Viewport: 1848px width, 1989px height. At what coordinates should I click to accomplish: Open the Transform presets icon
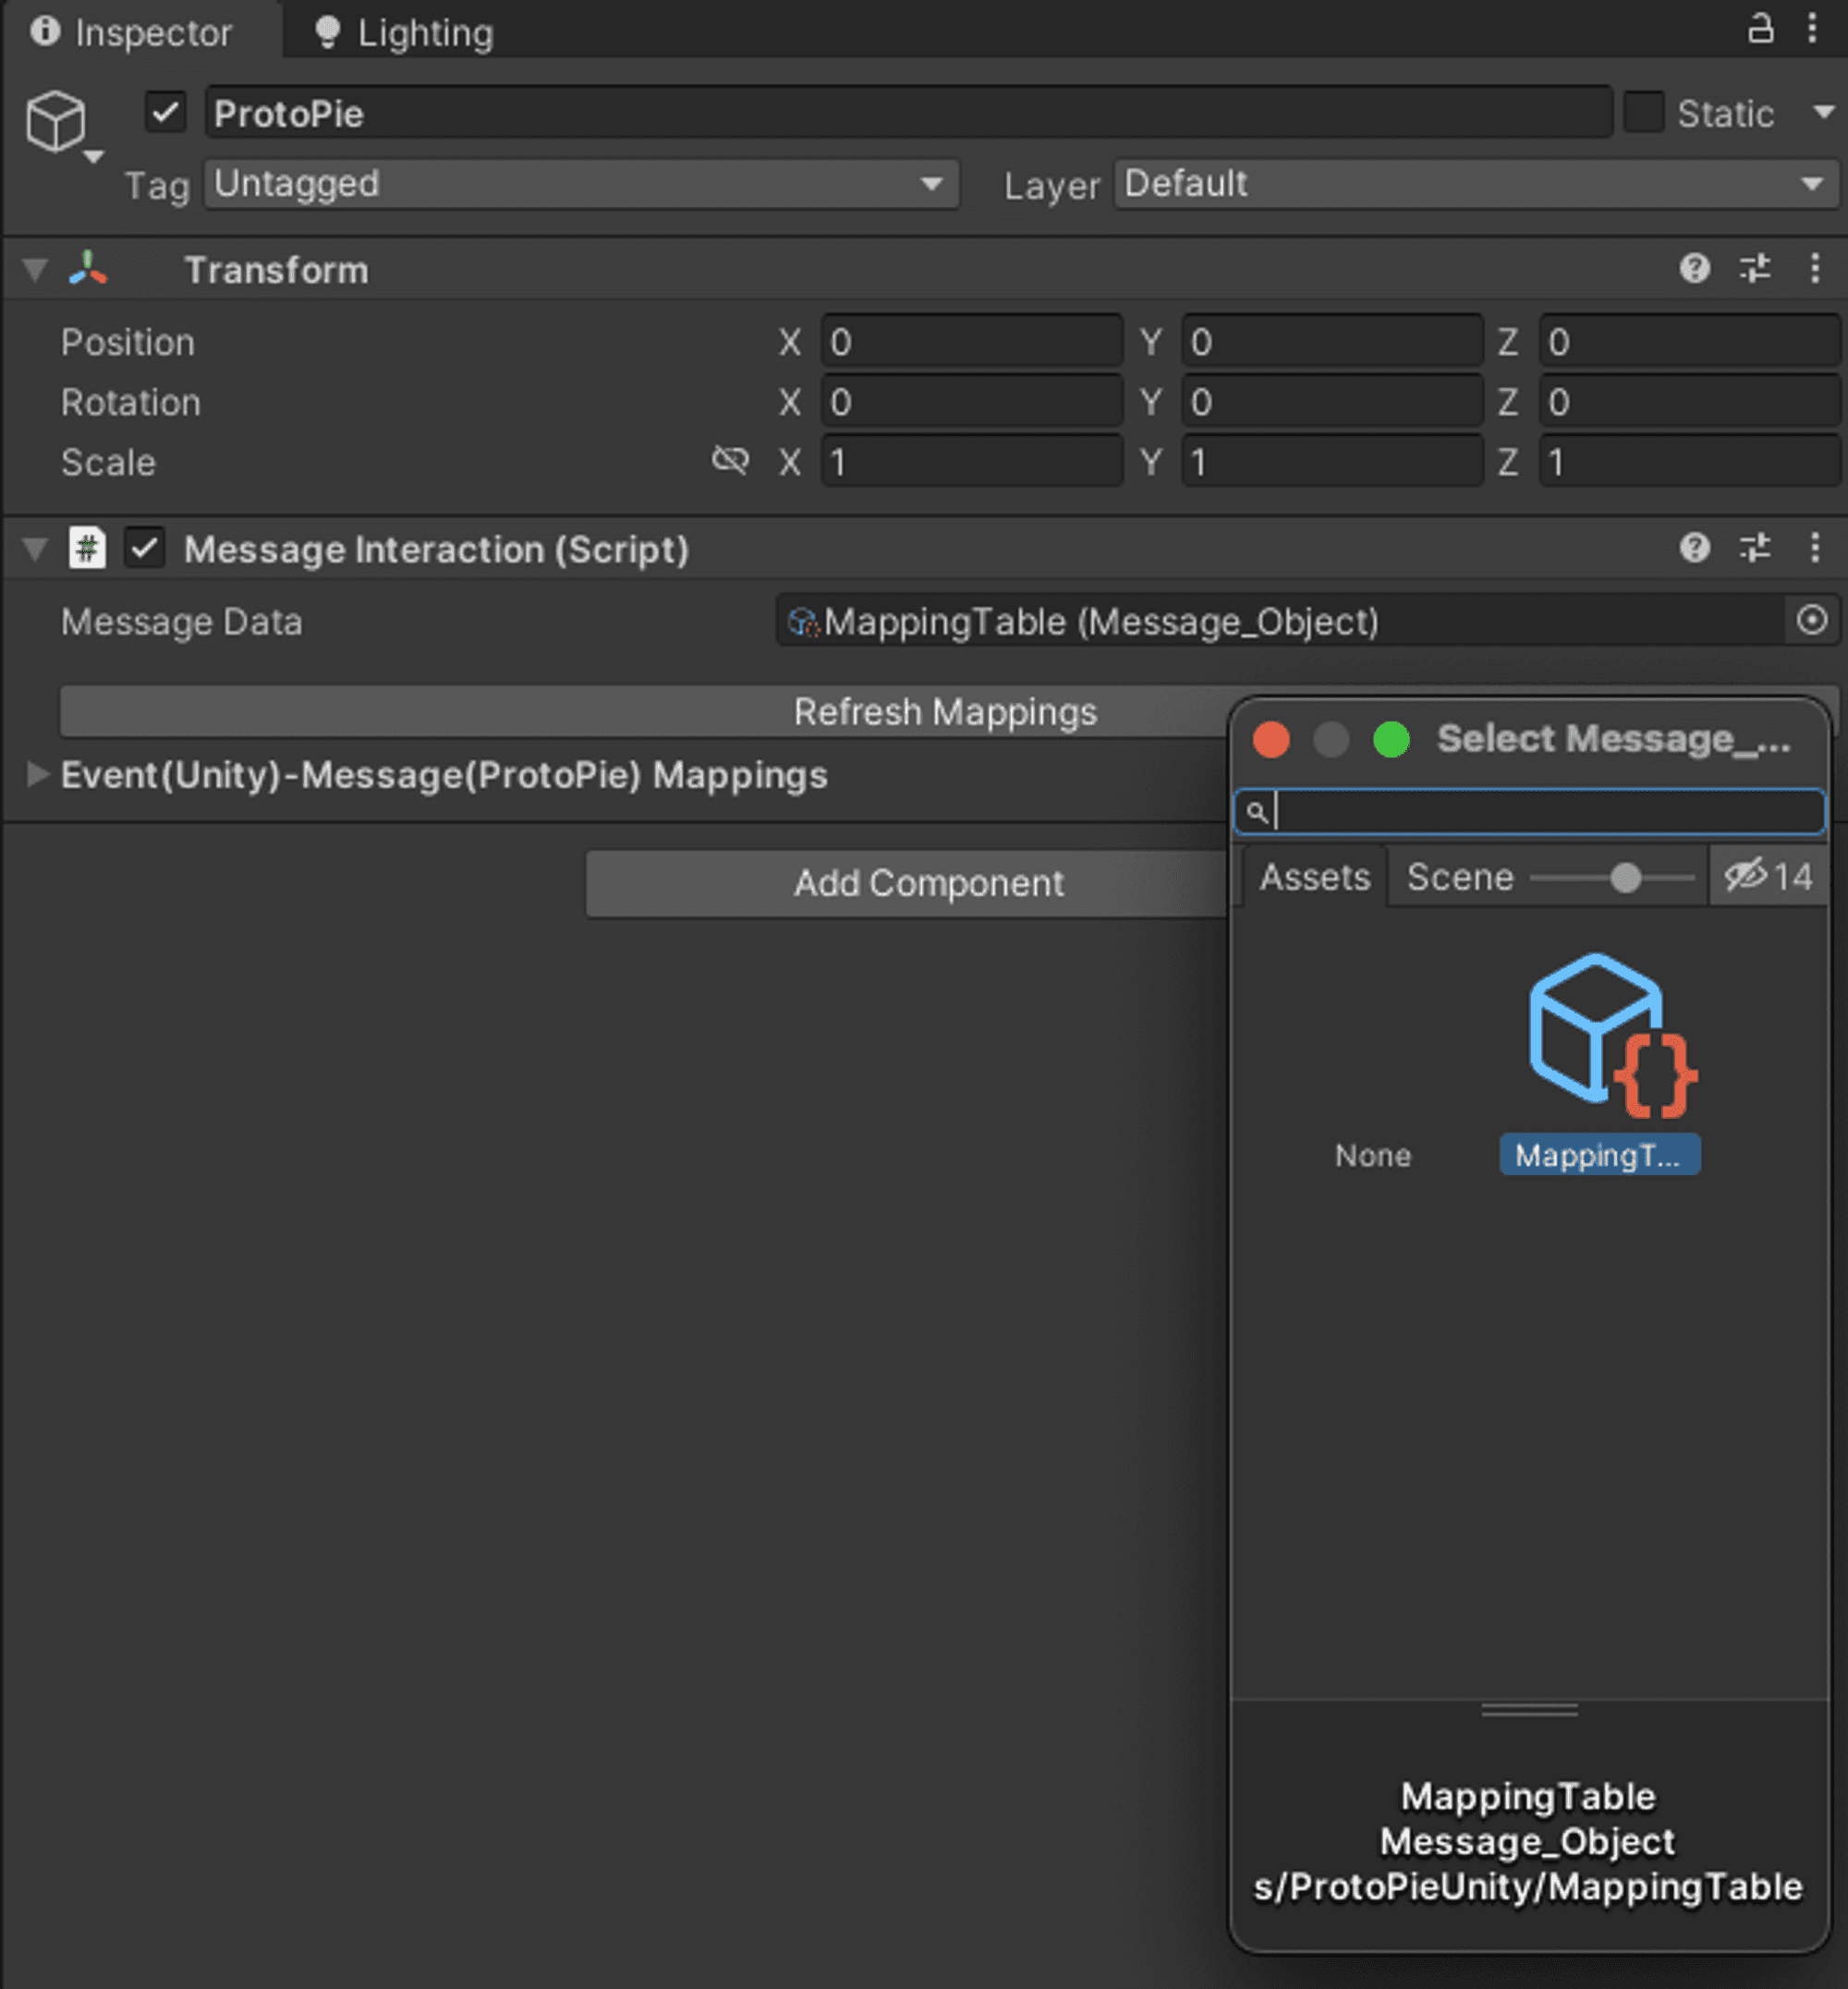[1756, 270]
